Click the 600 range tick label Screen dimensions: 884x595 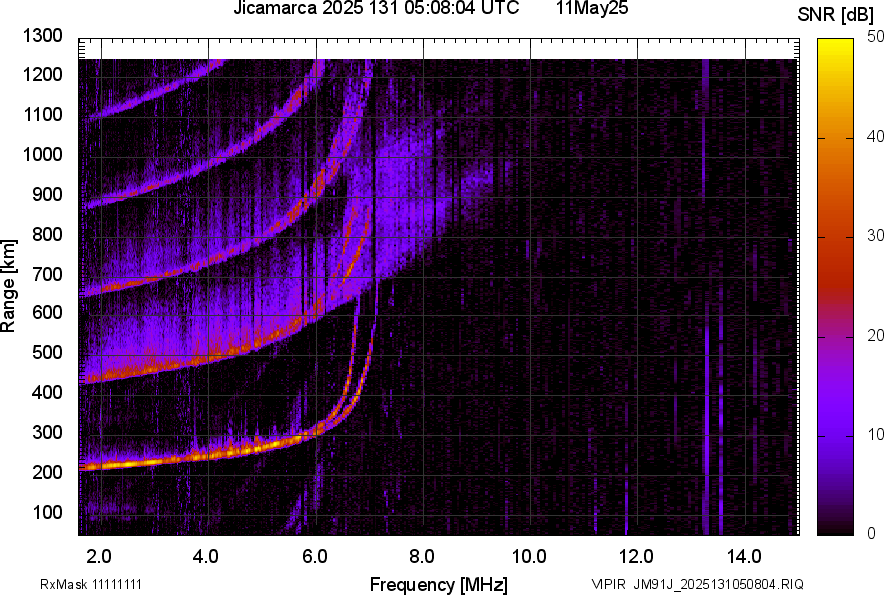[47, 312]
